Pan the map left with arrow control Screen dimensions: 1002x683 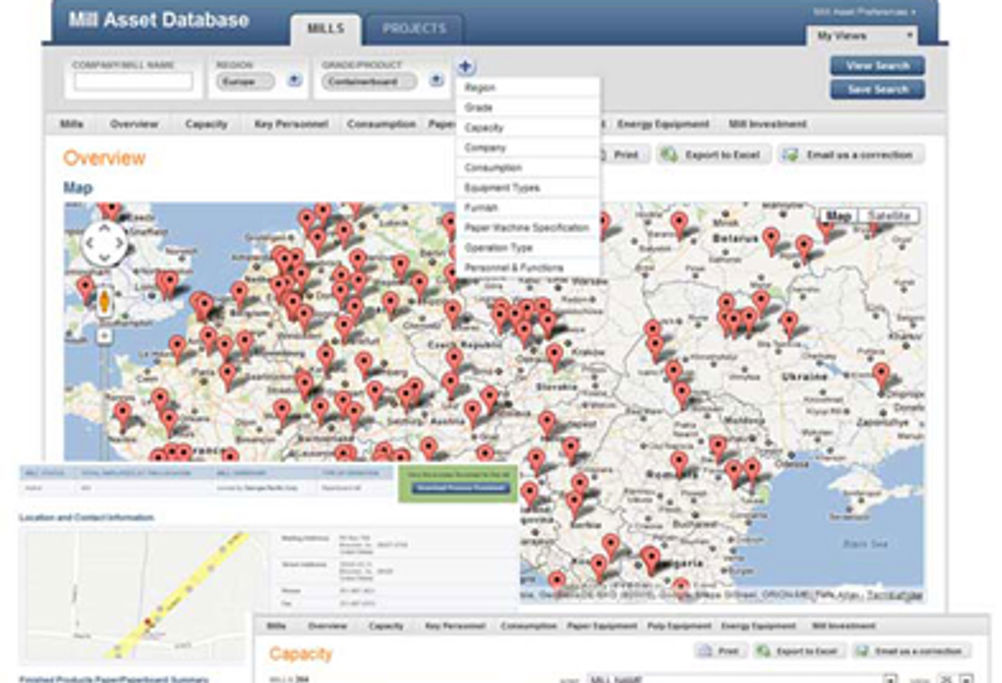coord(91,244)
